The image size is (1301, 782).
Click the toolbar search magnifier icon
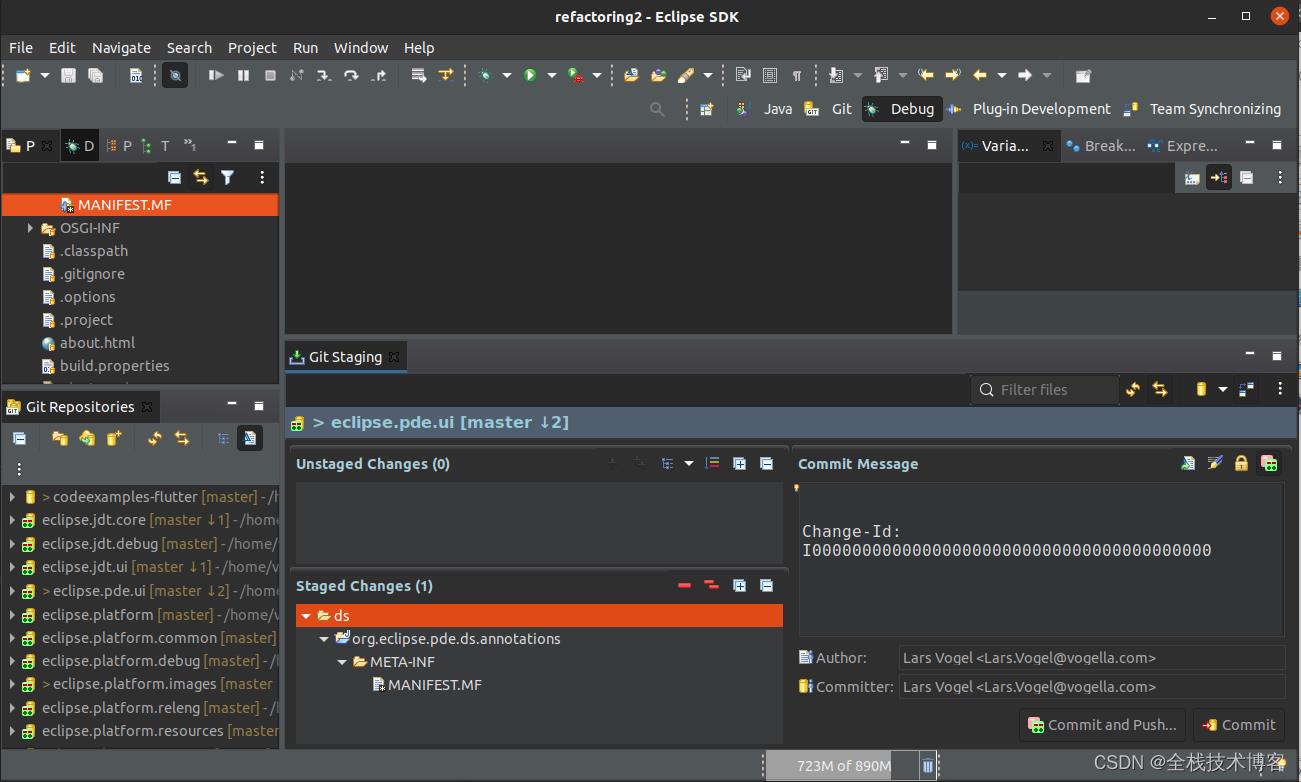point(657,109)
